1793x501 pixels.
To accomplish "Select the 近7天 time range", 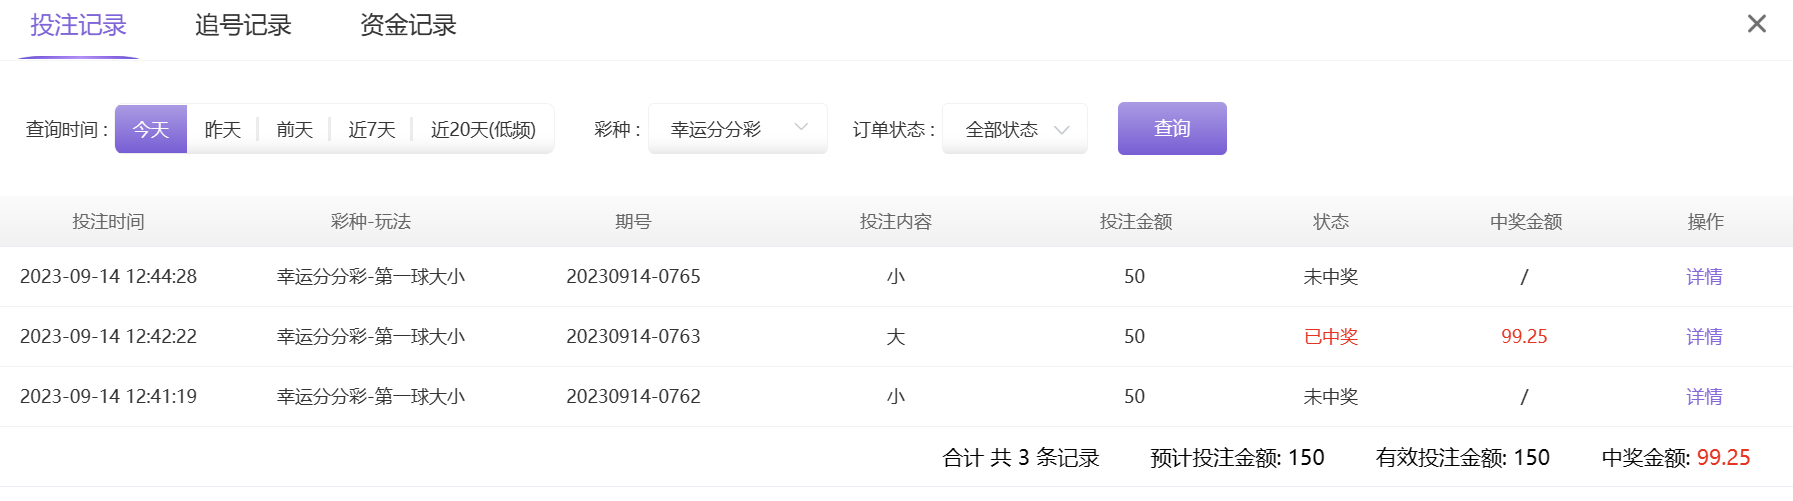I will coord(372,129).
